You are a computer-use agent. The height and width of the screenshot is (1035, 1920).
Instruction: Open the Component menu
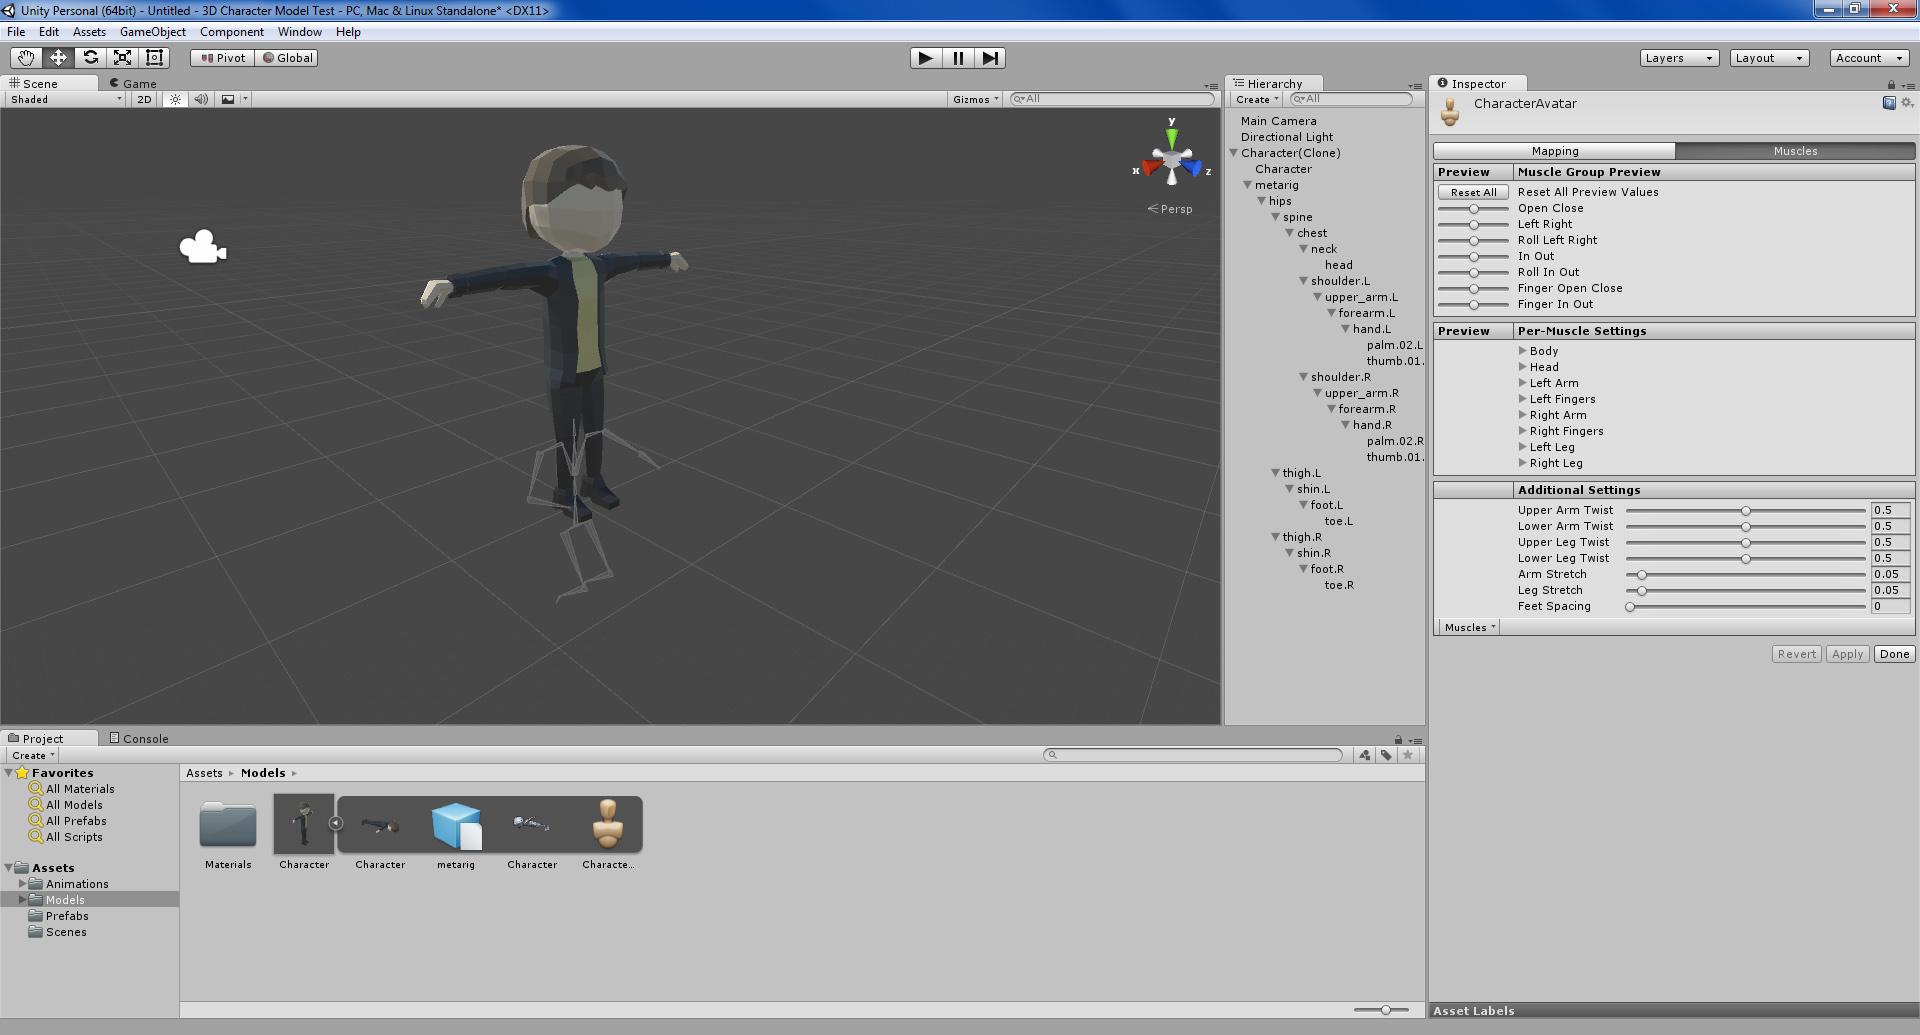232,32
